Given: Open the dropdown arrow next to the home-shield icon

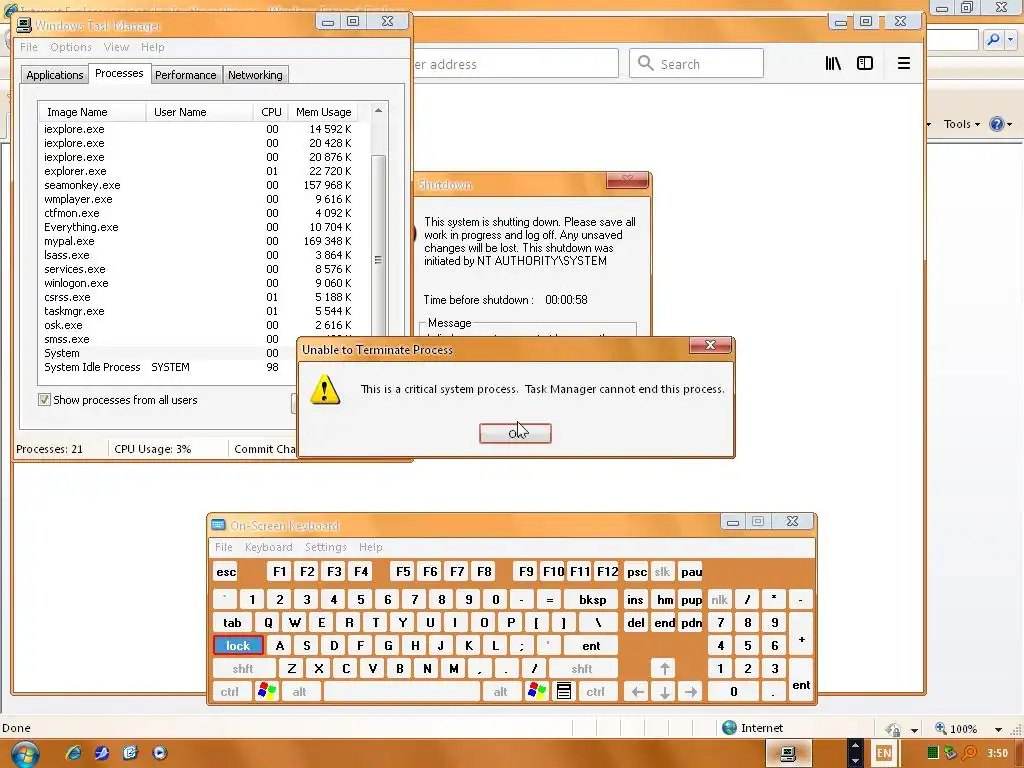Looking at the screenshot, I should tap(914, 729).
